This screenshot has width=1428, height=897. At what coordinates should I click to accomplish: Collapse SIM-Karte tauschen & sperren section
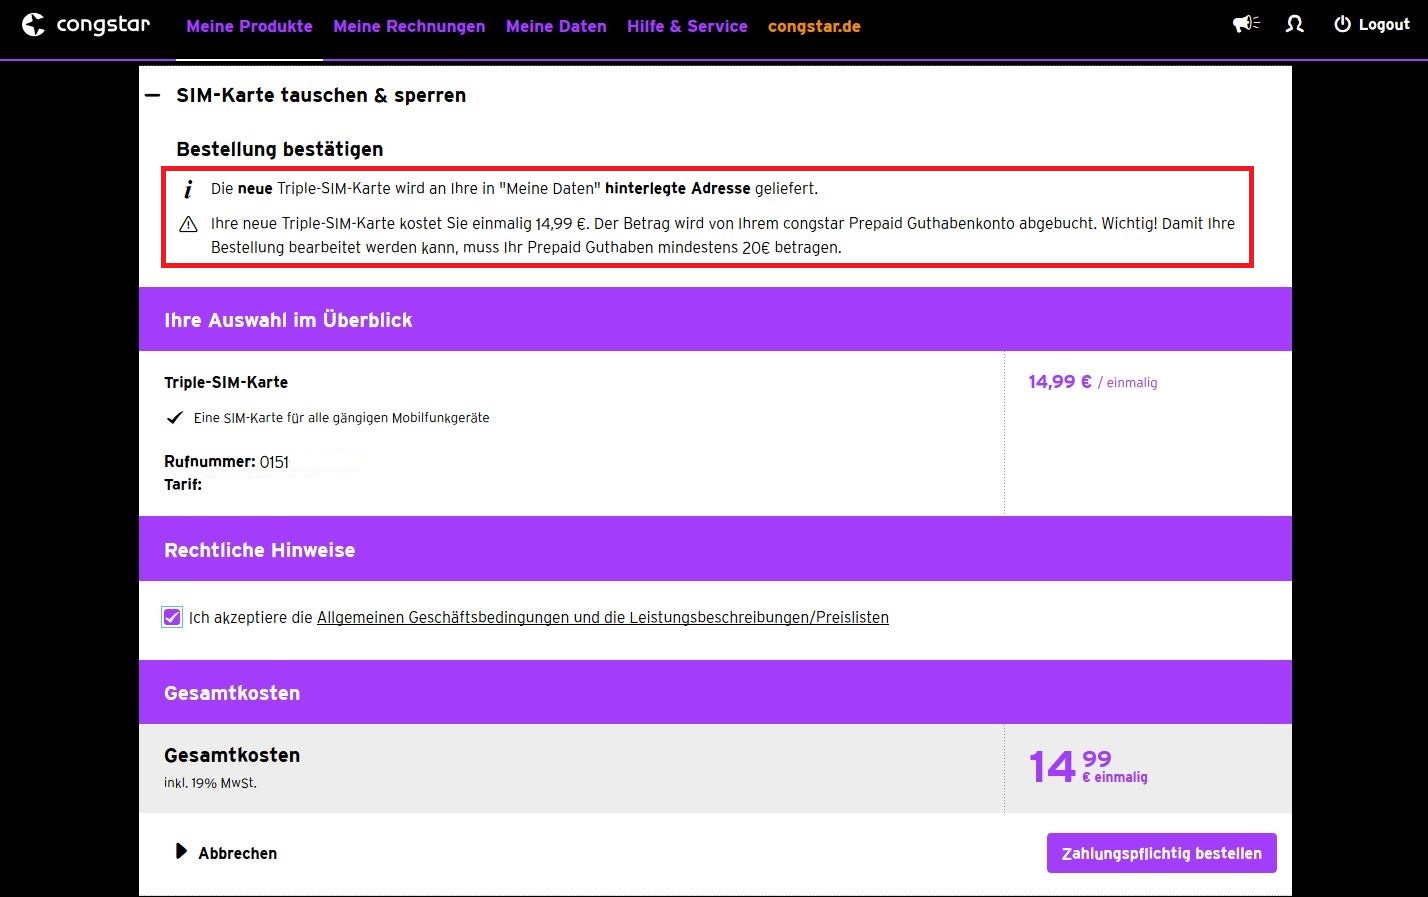click(x=152, y=96)
